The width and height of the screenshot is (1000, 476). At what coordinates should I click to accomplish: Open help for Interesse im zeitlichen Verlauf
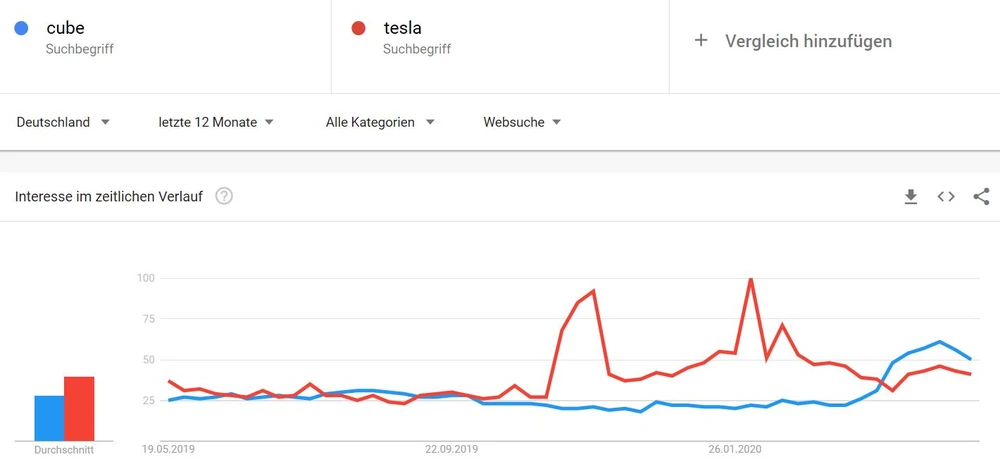224,197
